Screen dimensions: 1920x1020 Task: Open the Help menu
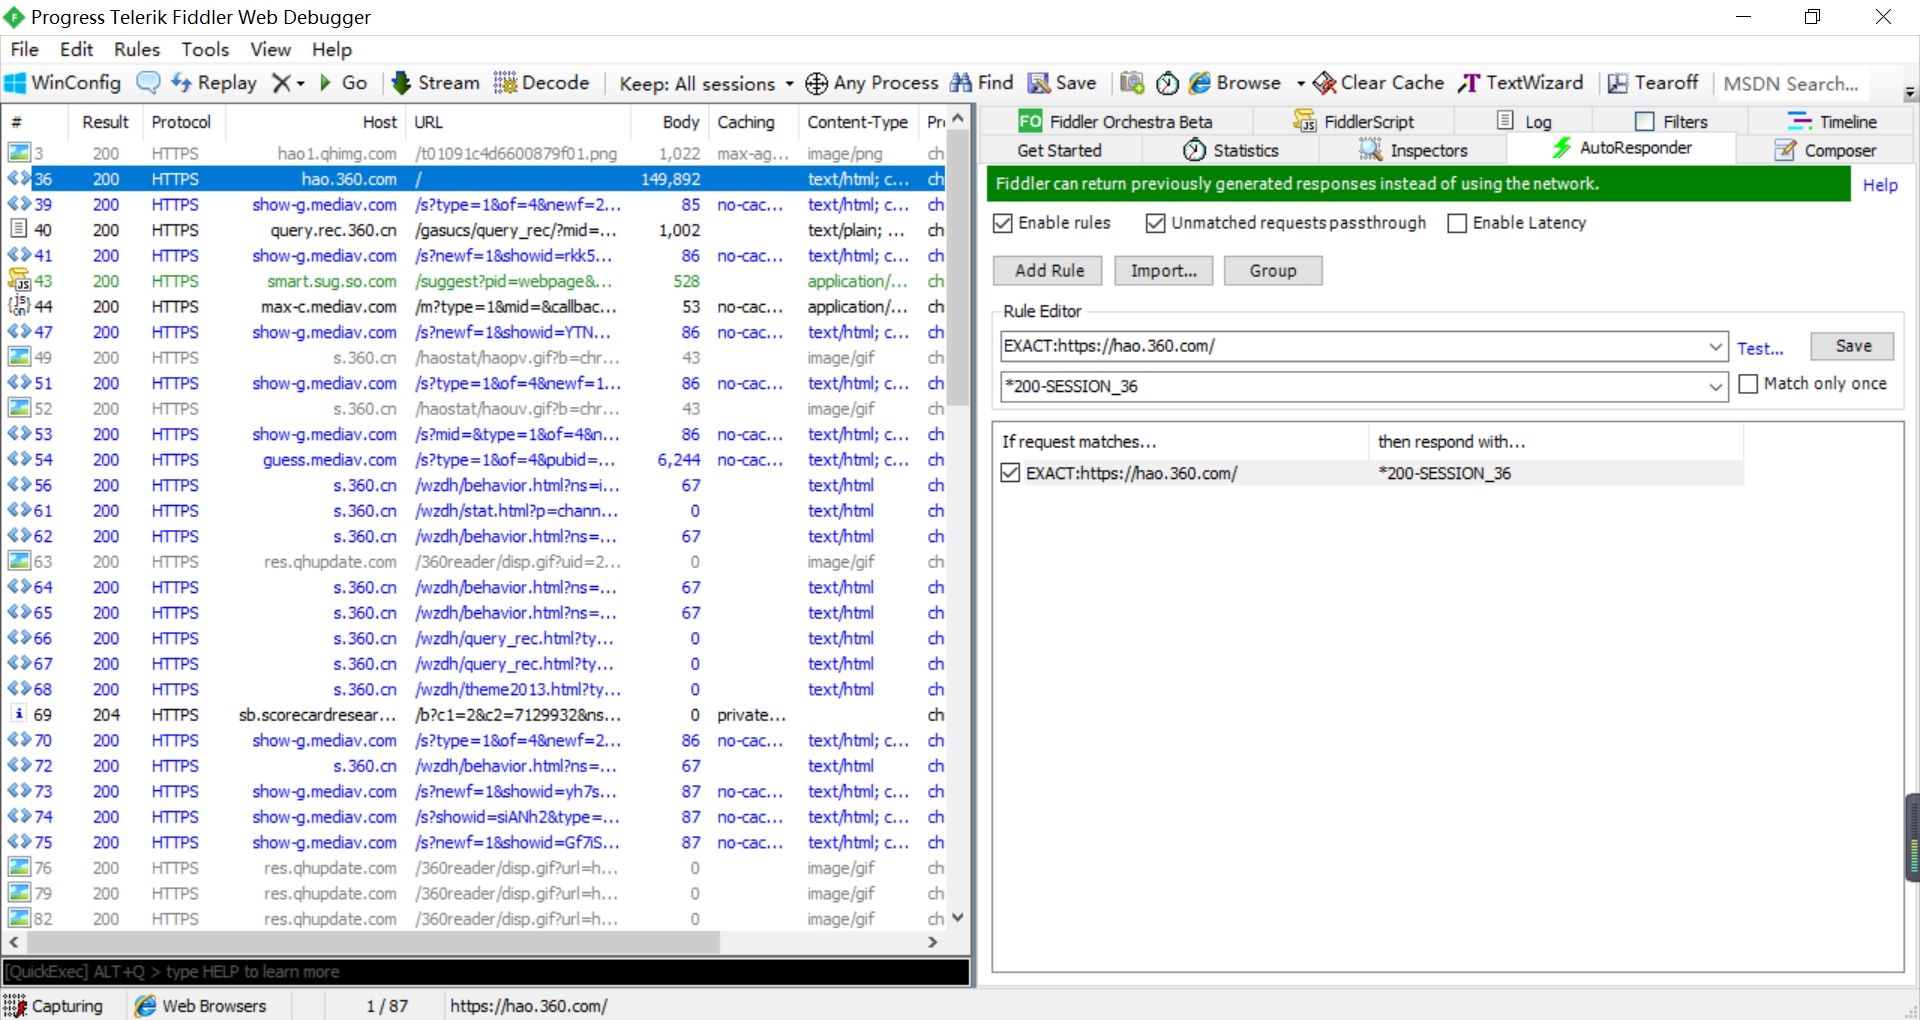point(332,49)
